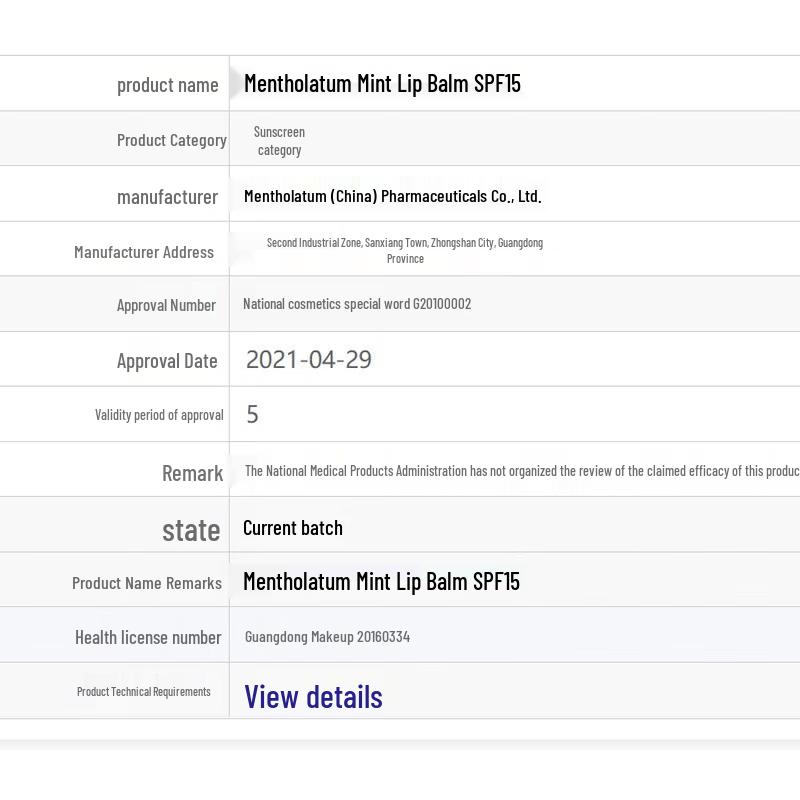
Task: Click 'Mentholatum (China) Pharmaceuticals Co., Ltd.'
Action: pos(393,196)
